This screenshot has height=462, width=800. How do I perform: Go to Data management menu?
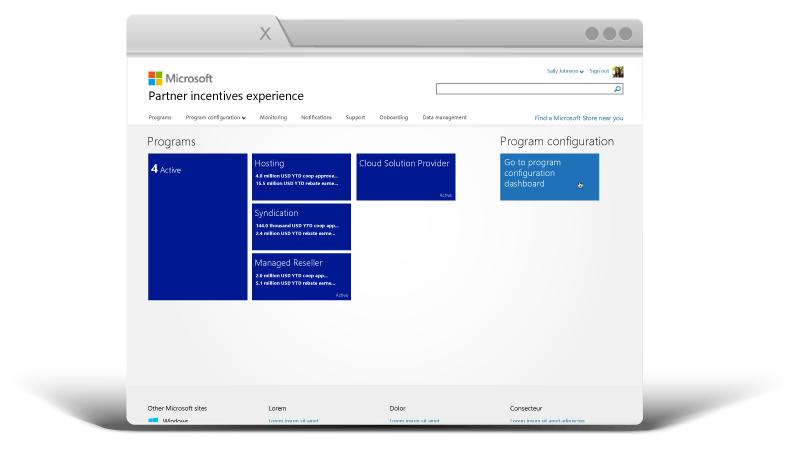444,117
